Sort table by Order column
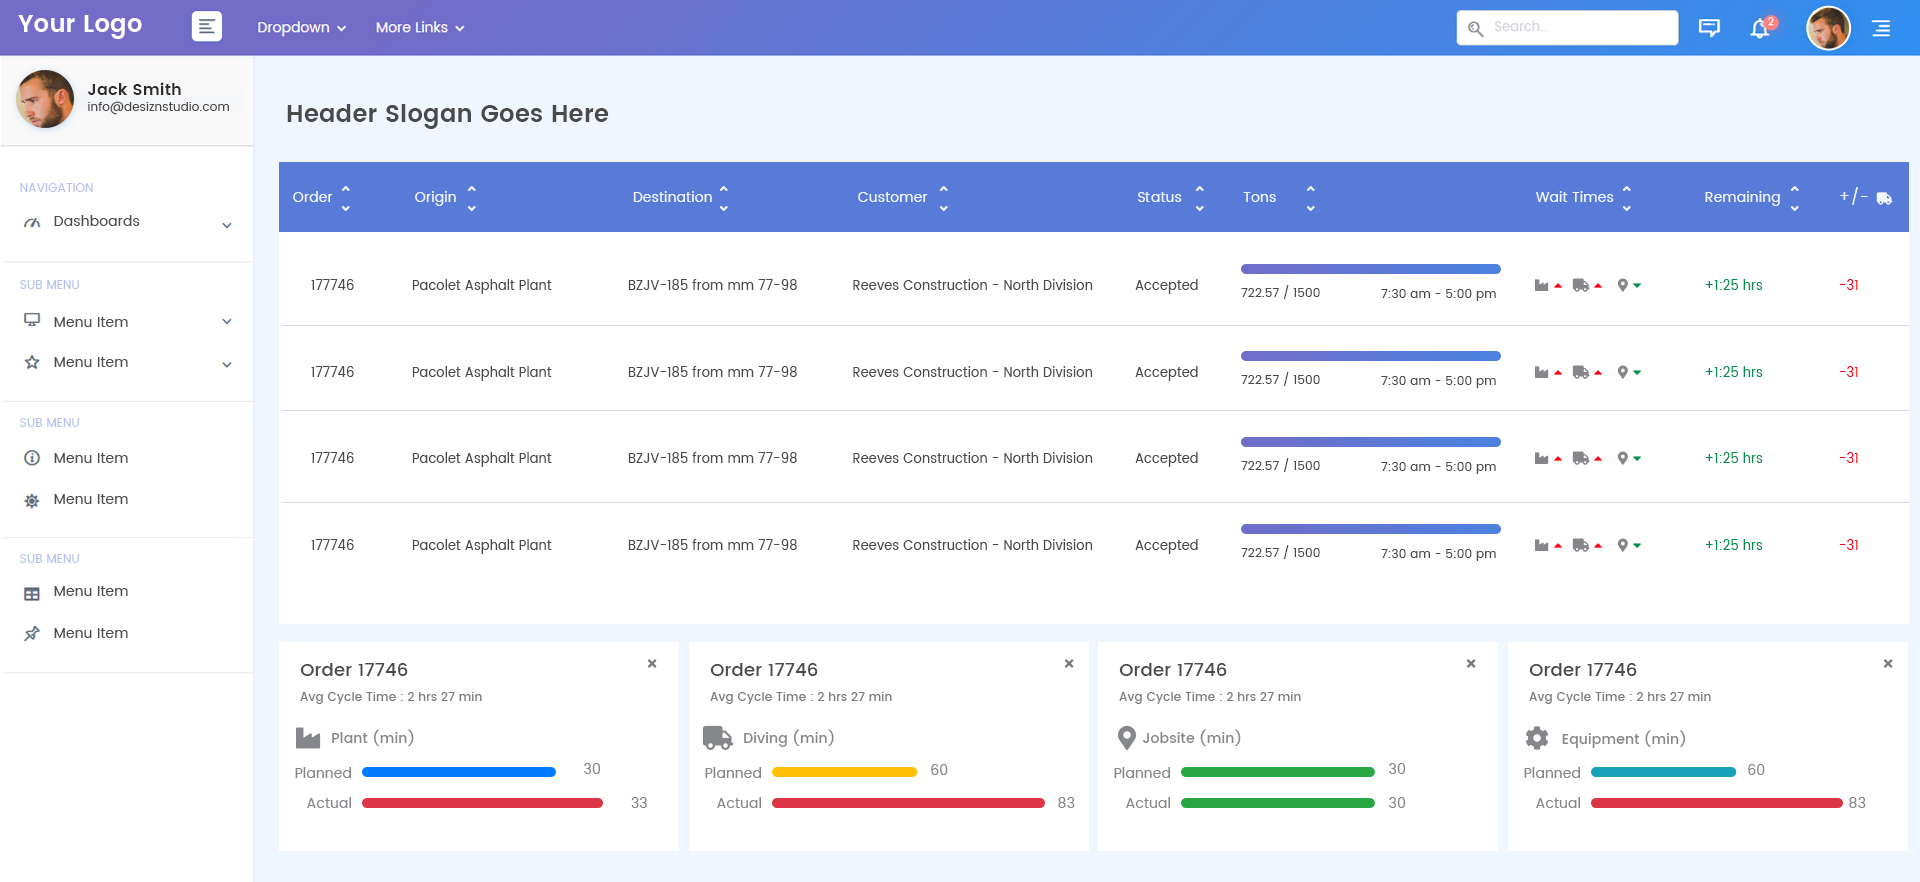This screenshot has width=1920, height=882. point(345,197)
